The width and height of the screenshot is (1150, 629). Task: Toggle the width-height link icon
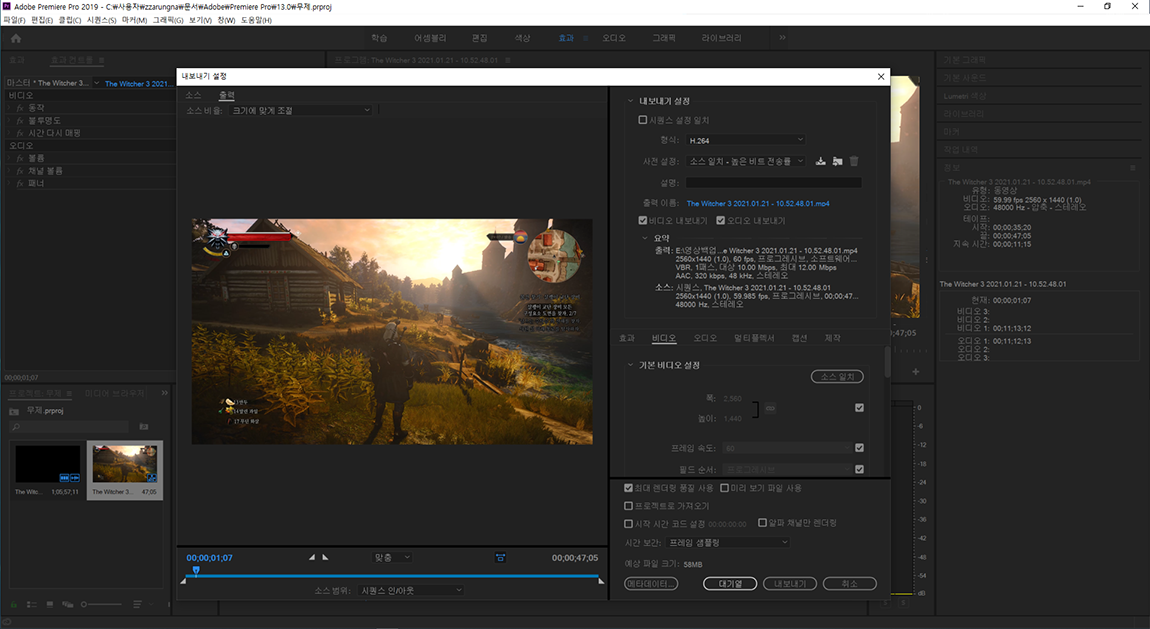tap(770, 408)
